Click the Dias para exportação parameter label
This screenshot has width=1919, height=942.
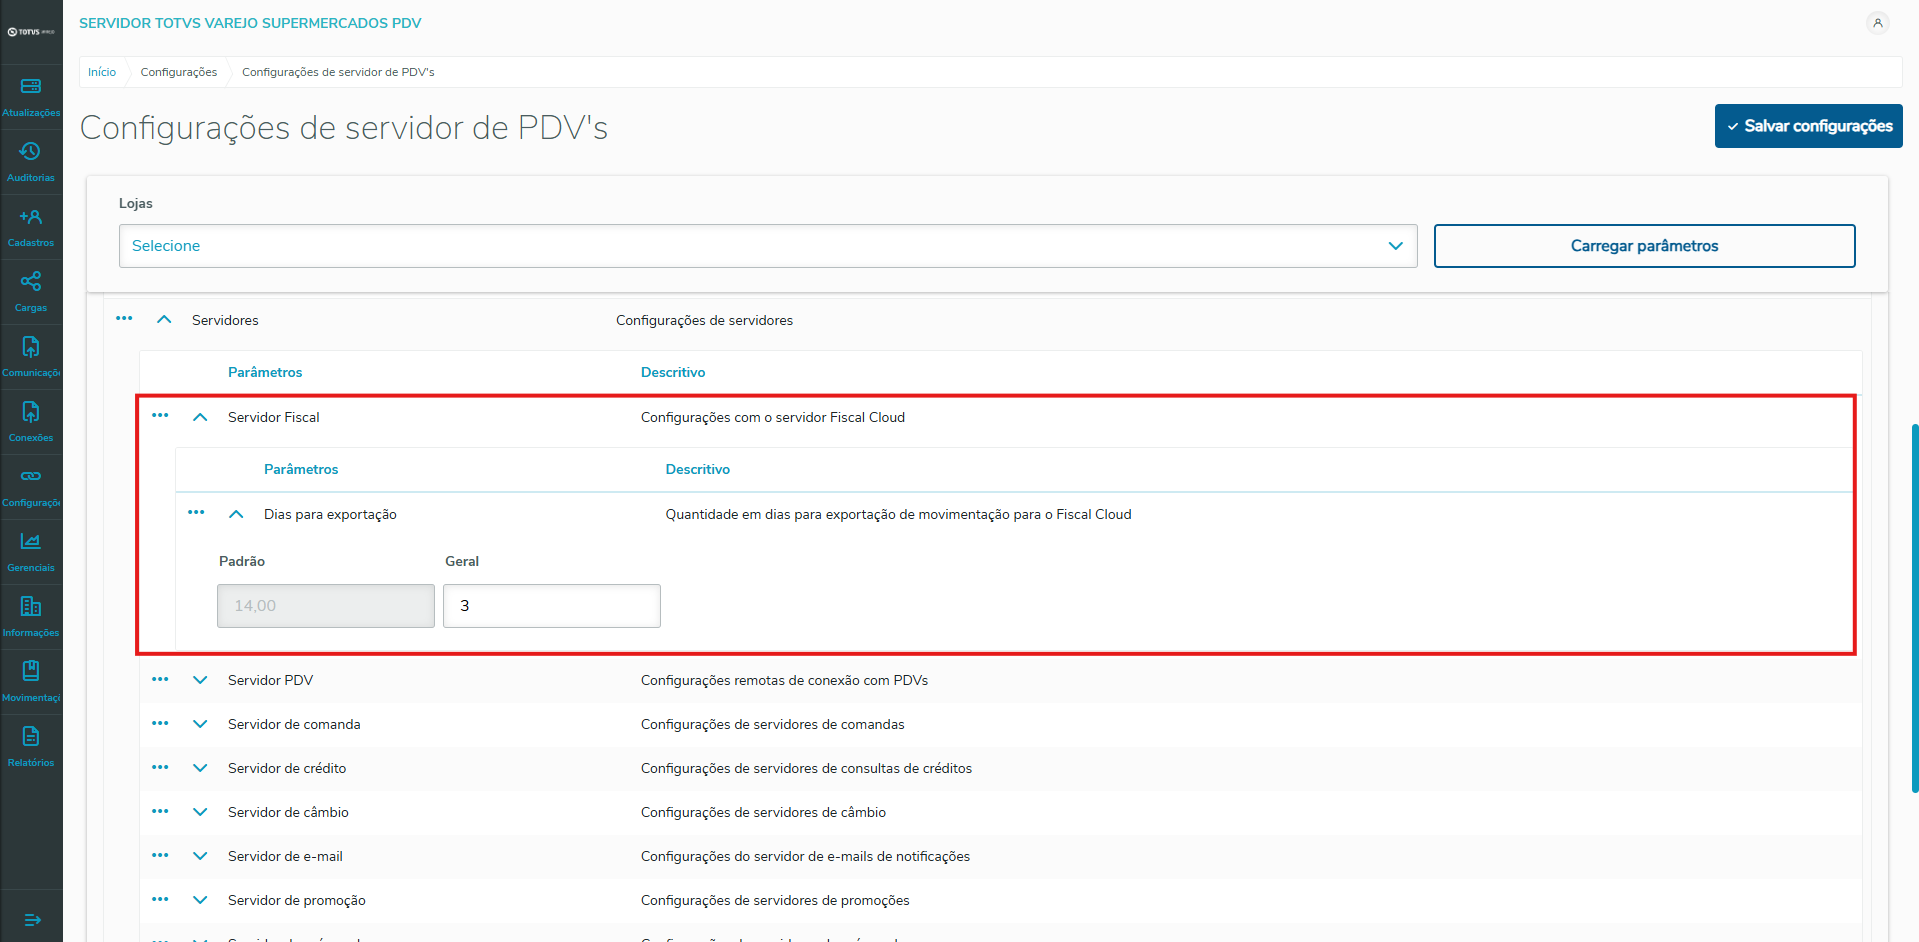point(330,514)
